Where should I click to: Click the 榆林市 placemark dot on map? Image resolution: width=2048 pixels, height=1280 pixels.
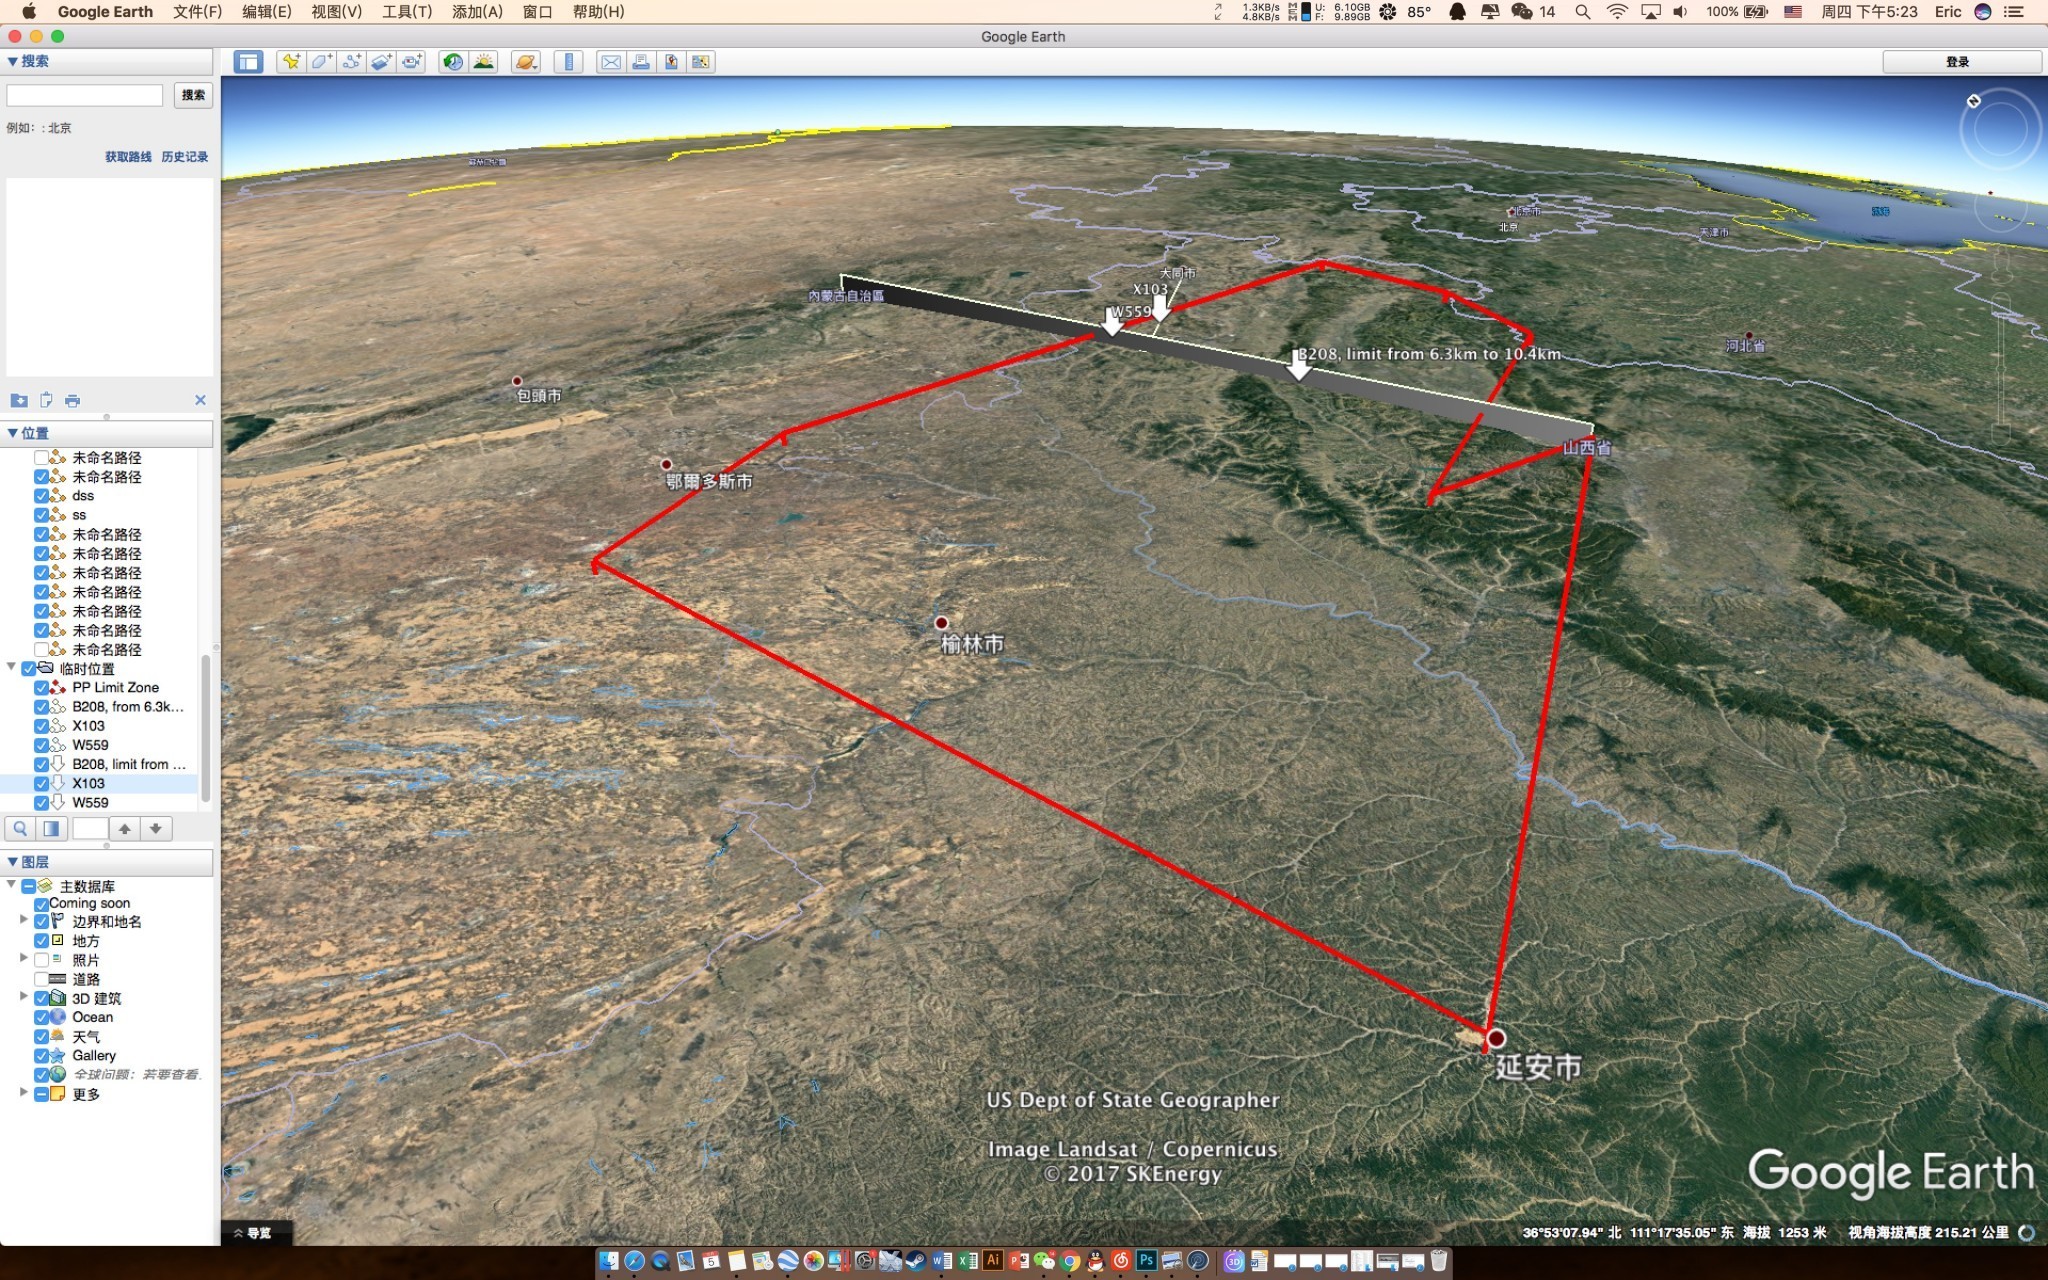tap(941, 623)
